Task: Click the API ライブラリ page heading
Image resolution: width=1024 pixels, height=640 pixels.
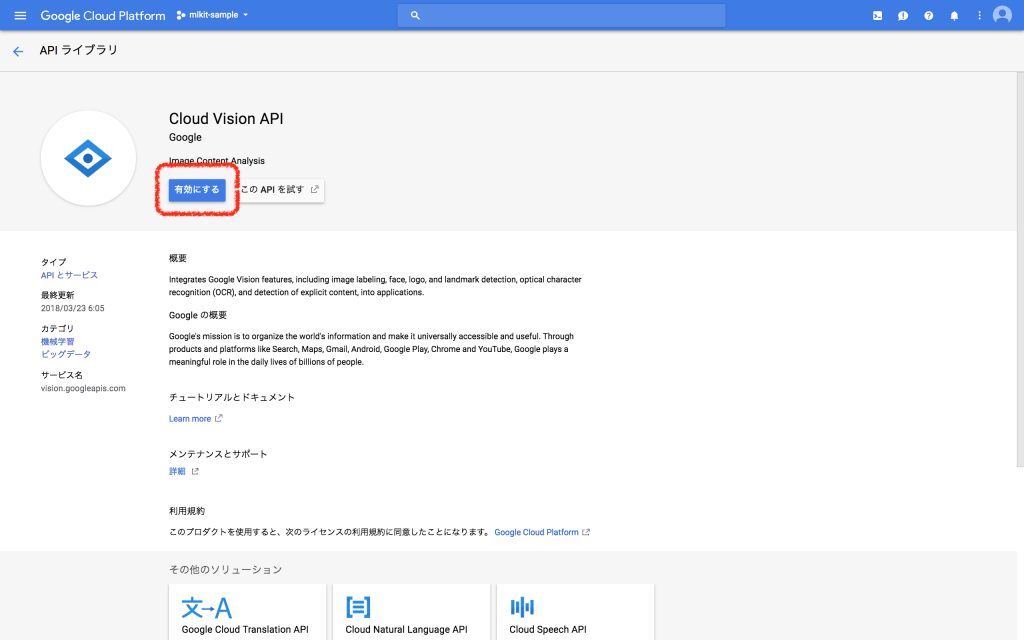Action: [x=78, y=50]
